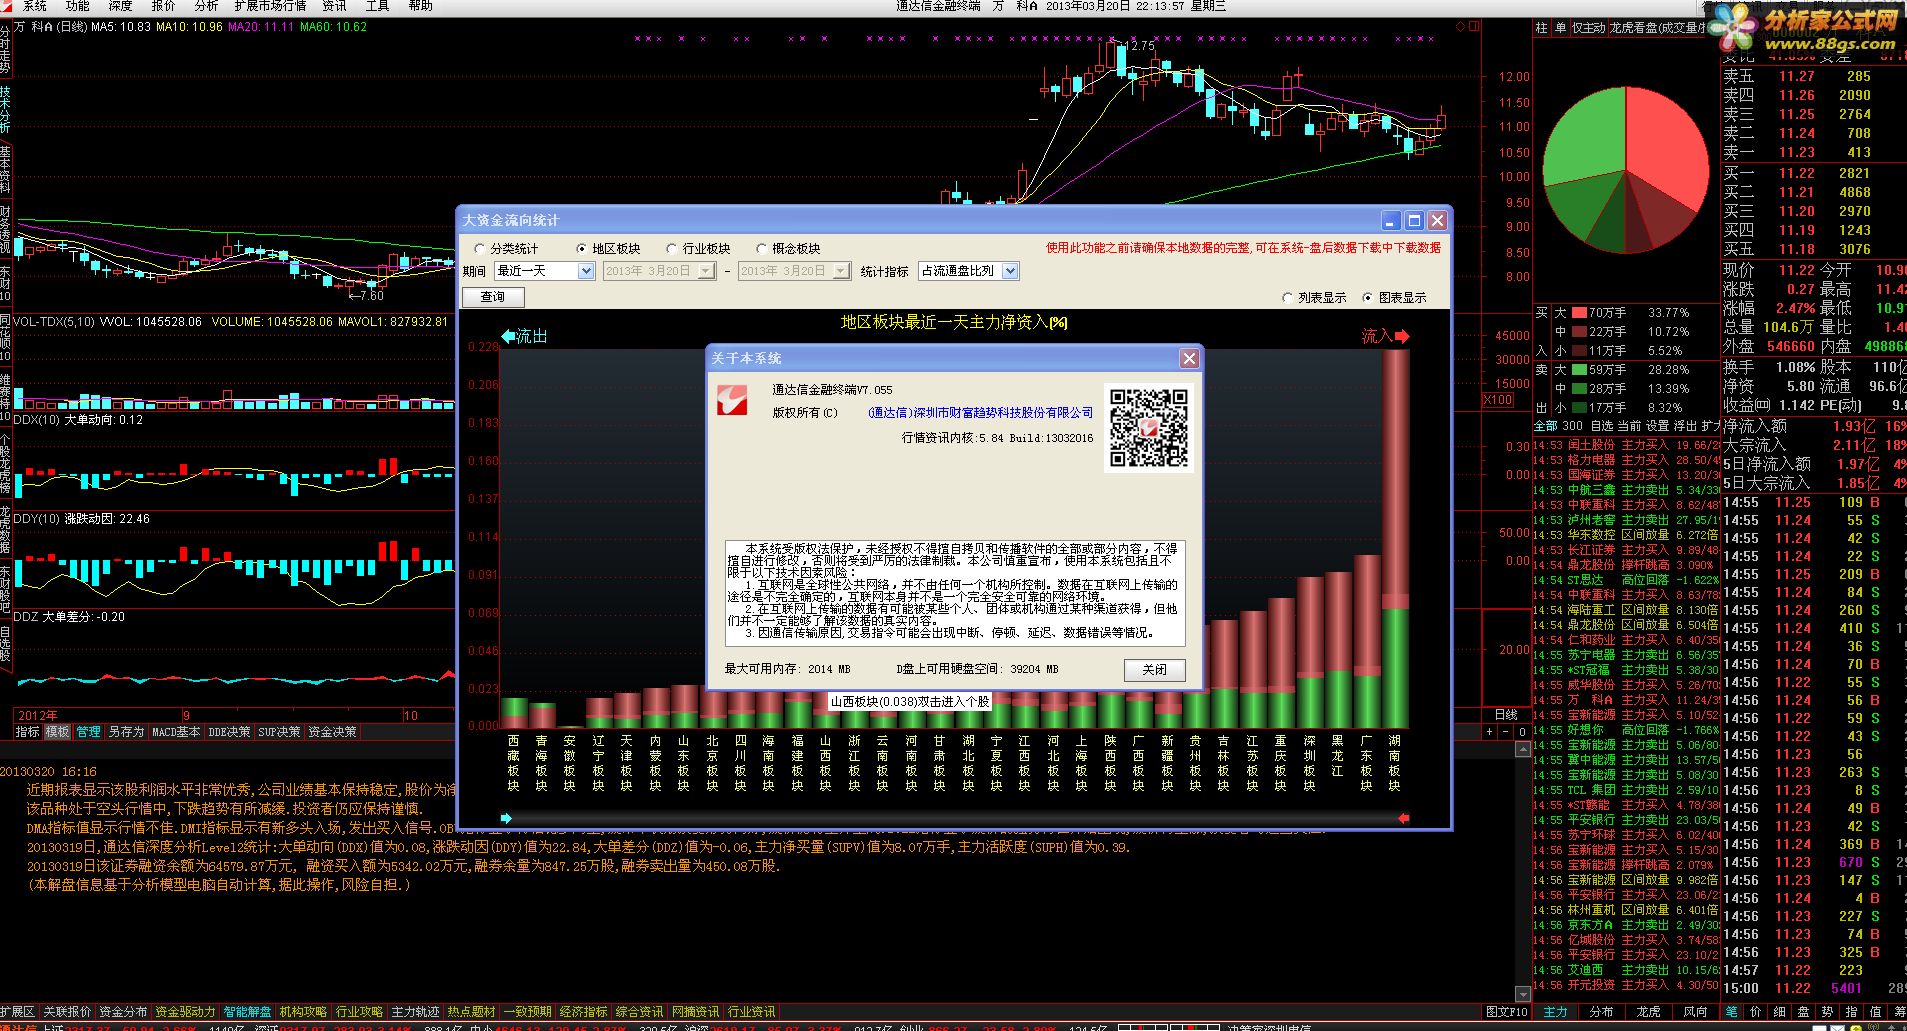Switch to the 风向 tab
1907x1031 pixels.
(x=1695, y=1012)
